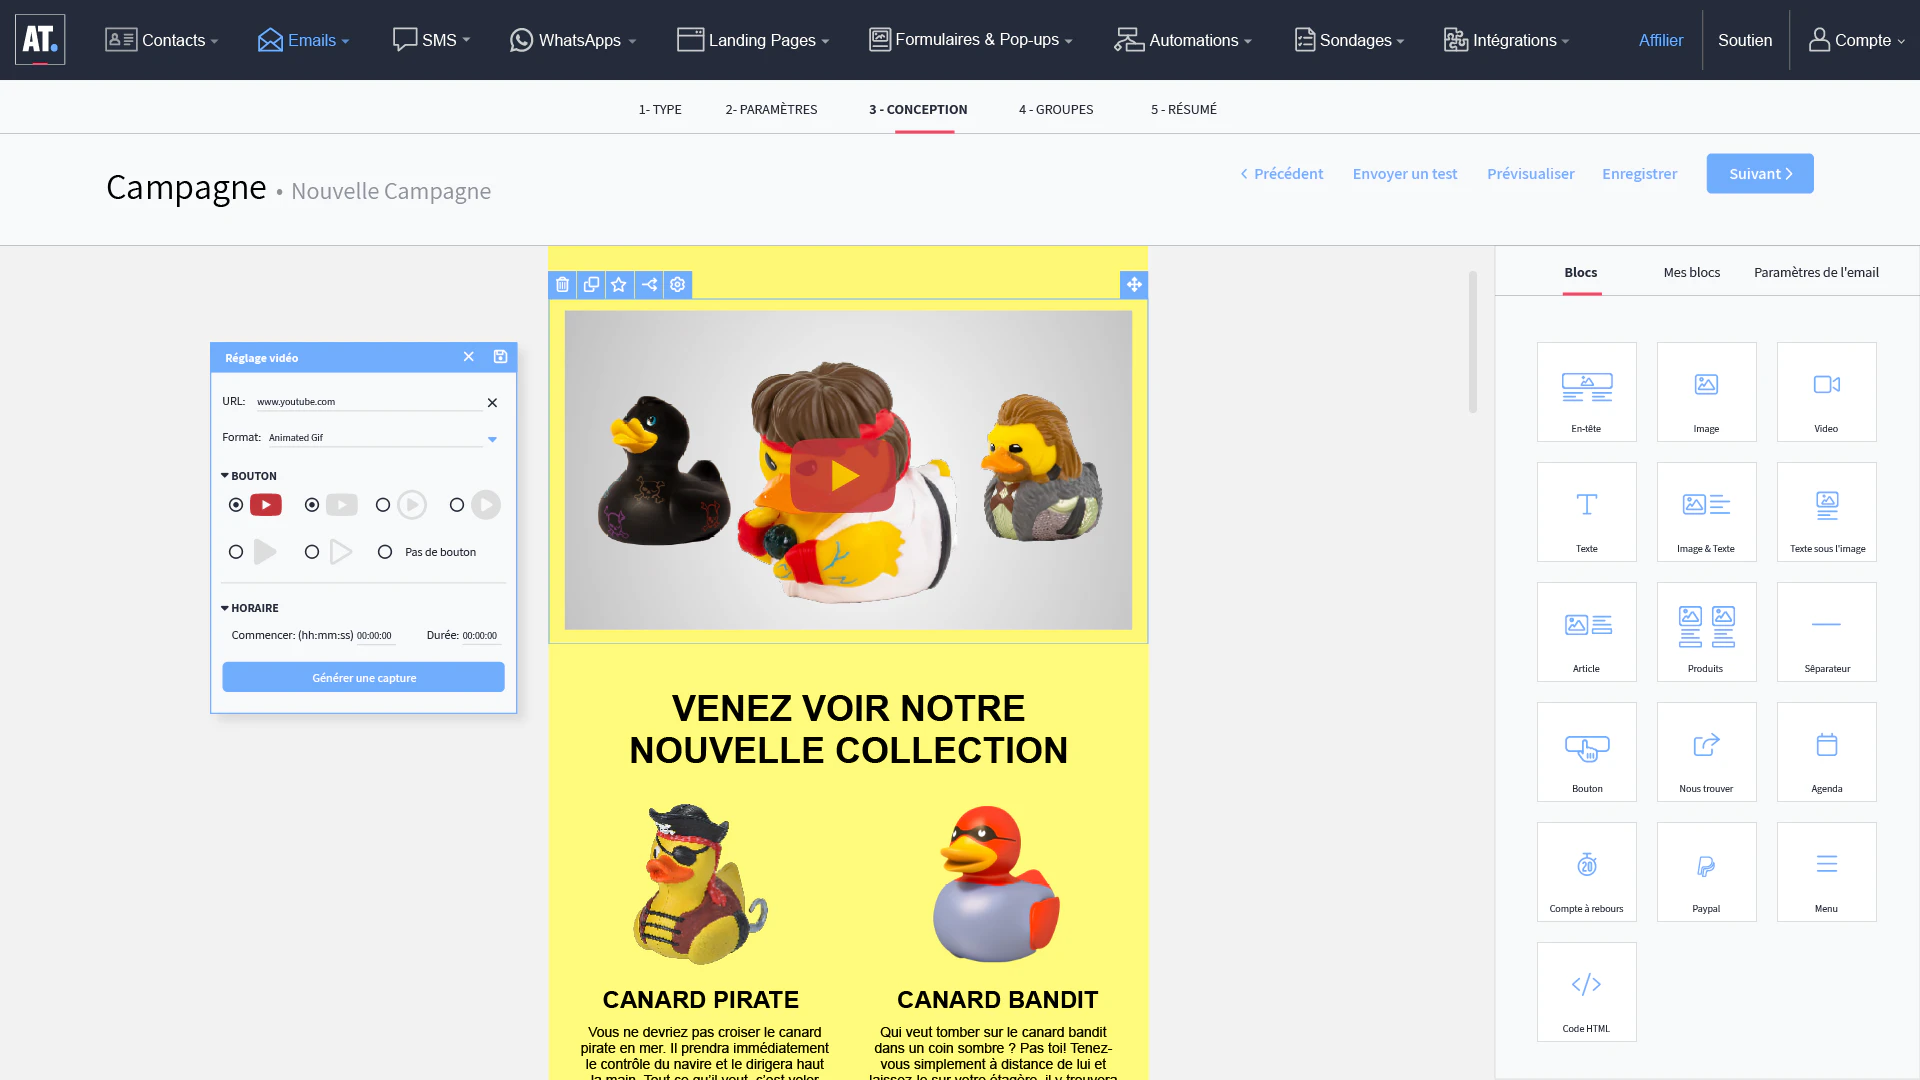
Task: Duplicate the selected video block
Action: (591, 285)
